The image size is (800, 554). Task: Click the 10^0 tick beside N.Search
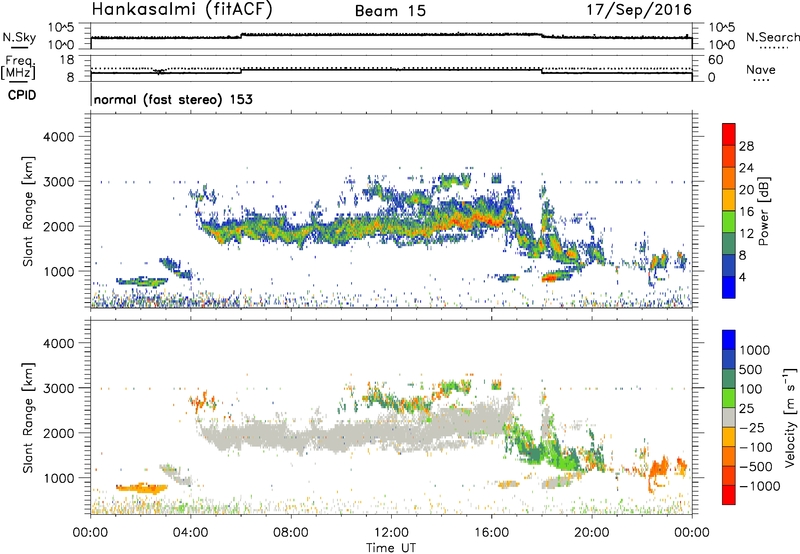tap(722, 45)
